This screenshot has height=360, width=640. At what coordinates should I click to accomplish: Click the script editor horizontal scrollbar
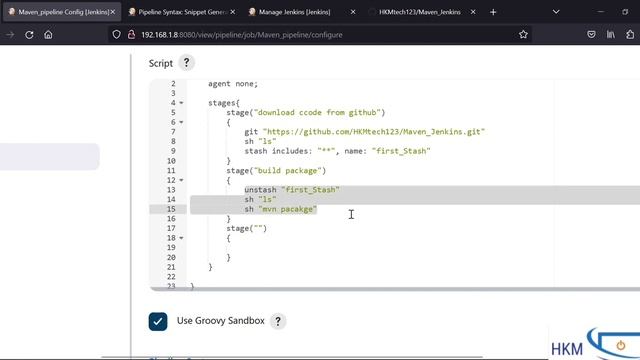click(395, 289)
